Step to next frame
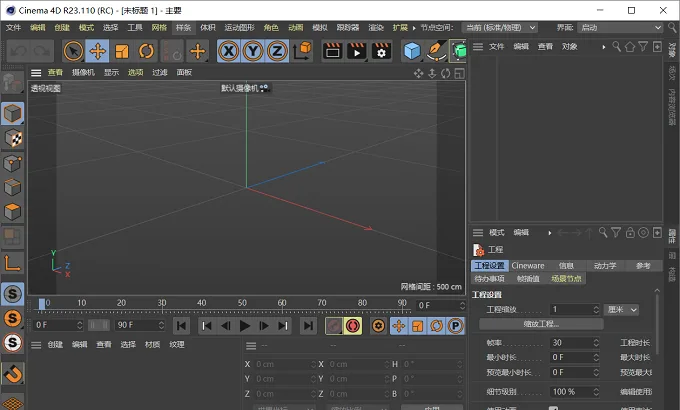 pos(264,326)
